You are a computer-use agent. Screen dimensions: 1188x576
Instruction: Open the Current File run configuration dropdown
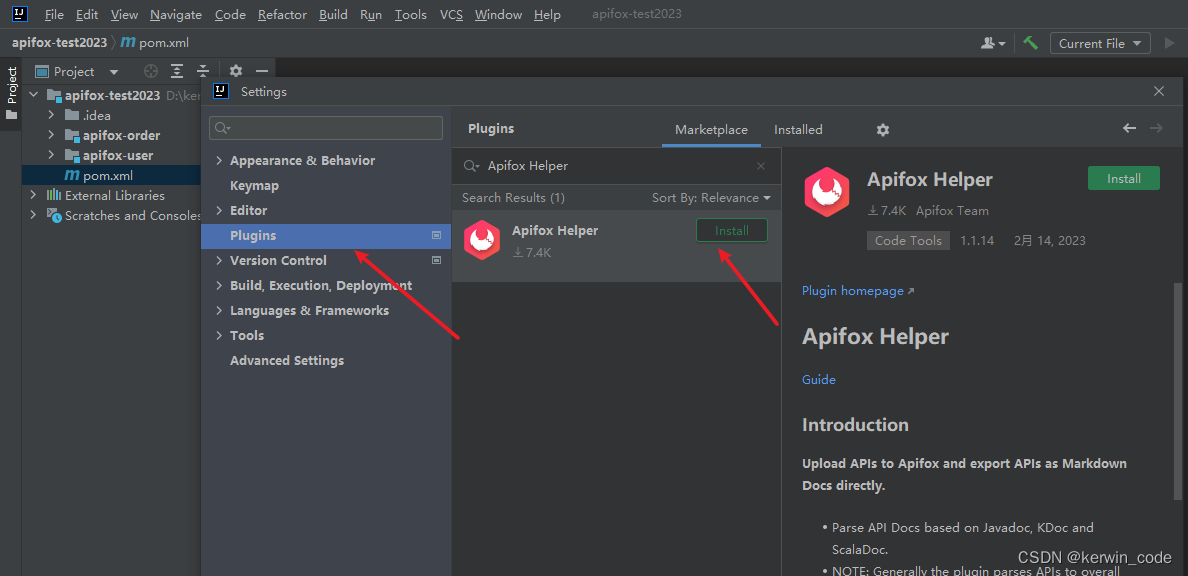[x=1100, y=43]
